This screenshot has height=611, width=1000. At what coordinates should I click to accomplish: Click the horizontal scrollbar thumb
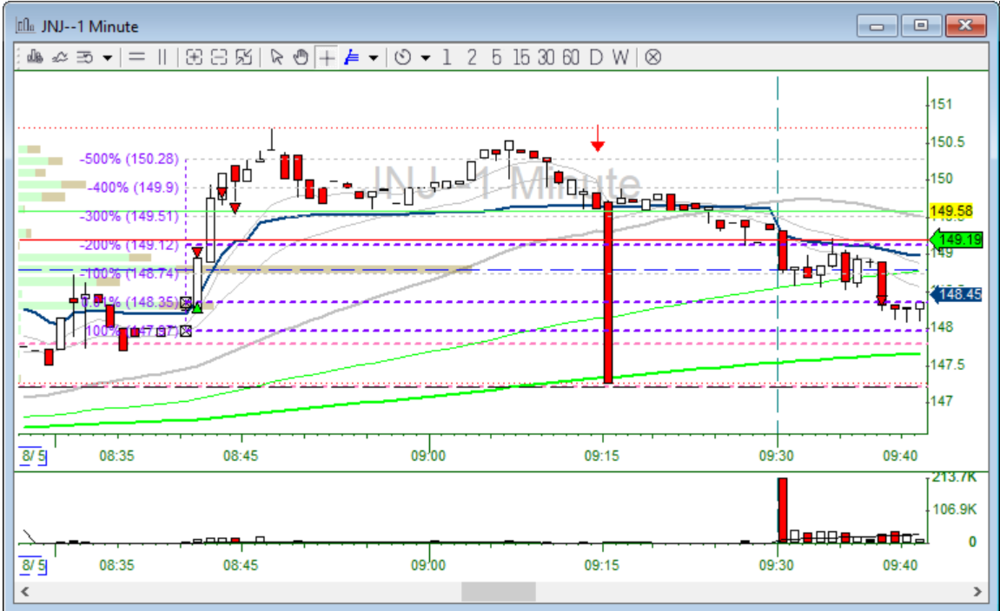pyautogui.click(x=497, y=591)
